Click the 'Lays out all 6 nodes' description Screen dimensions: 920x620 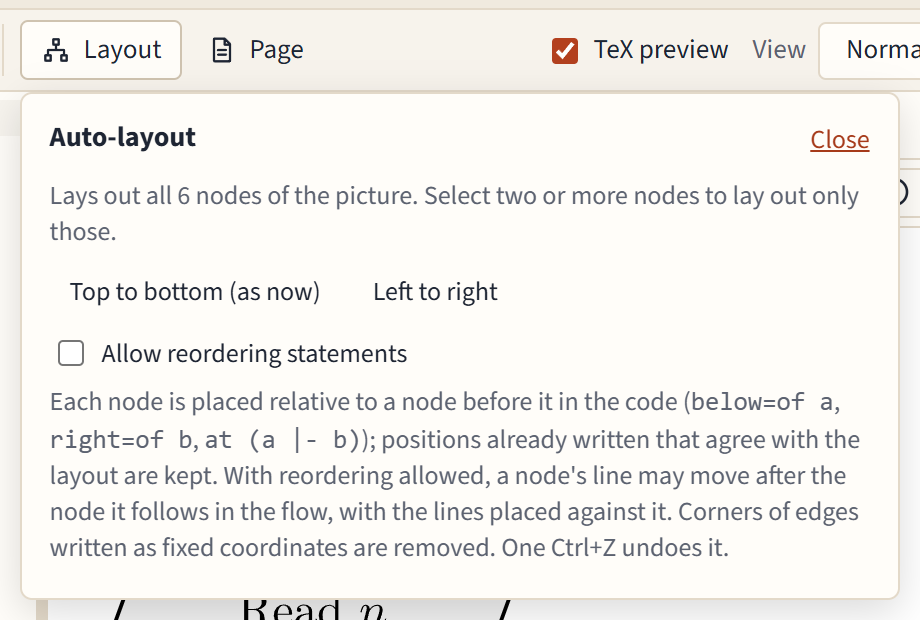click(x=454, y=214)
